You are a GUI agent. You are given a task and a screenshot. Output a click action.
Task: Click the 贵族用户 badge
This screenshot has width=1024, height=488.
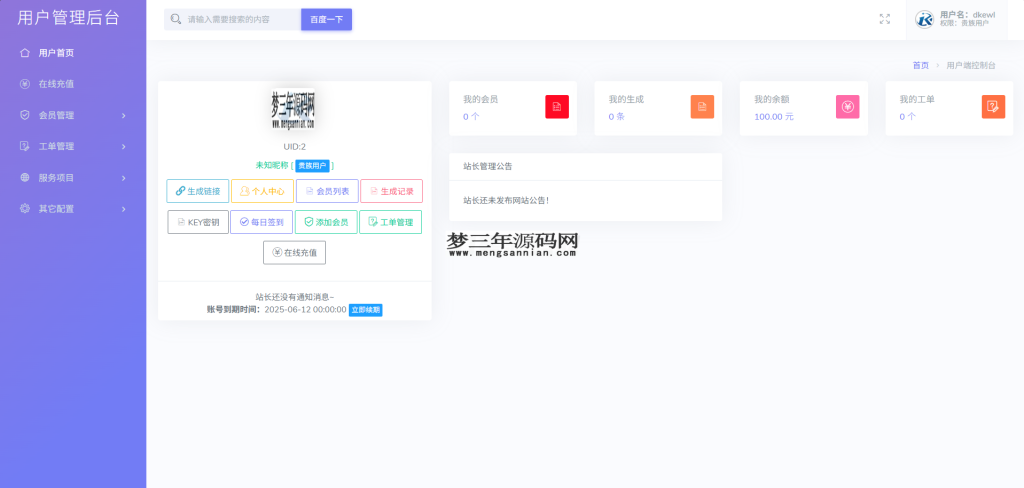click(x=313, y=166)
